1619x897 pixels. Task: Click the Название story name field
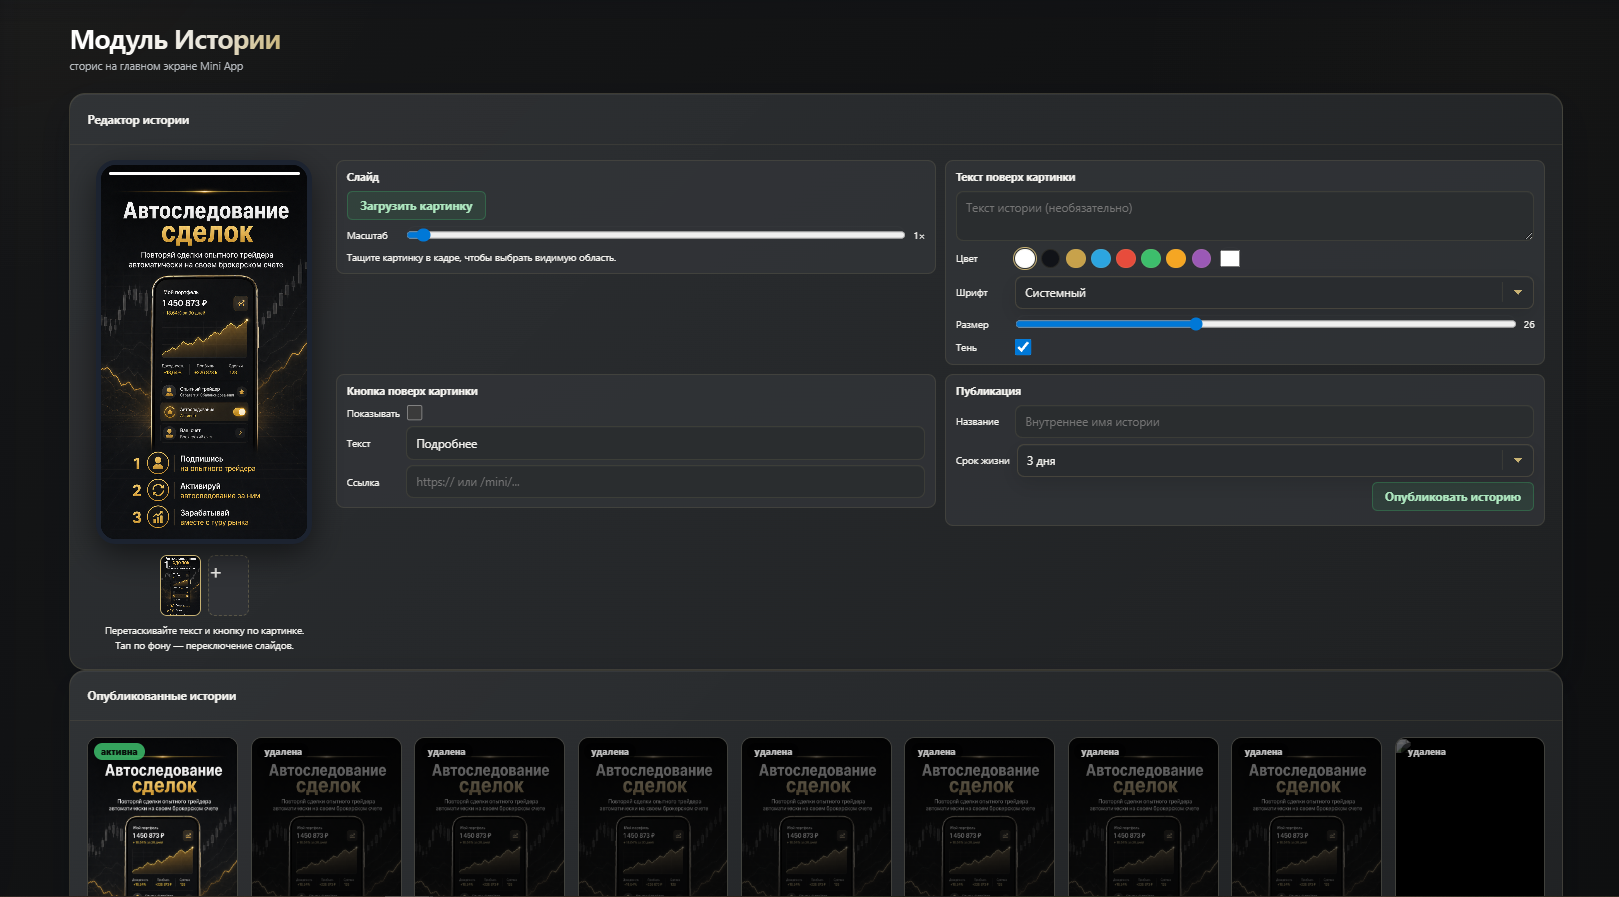[x=1274, y=422]
